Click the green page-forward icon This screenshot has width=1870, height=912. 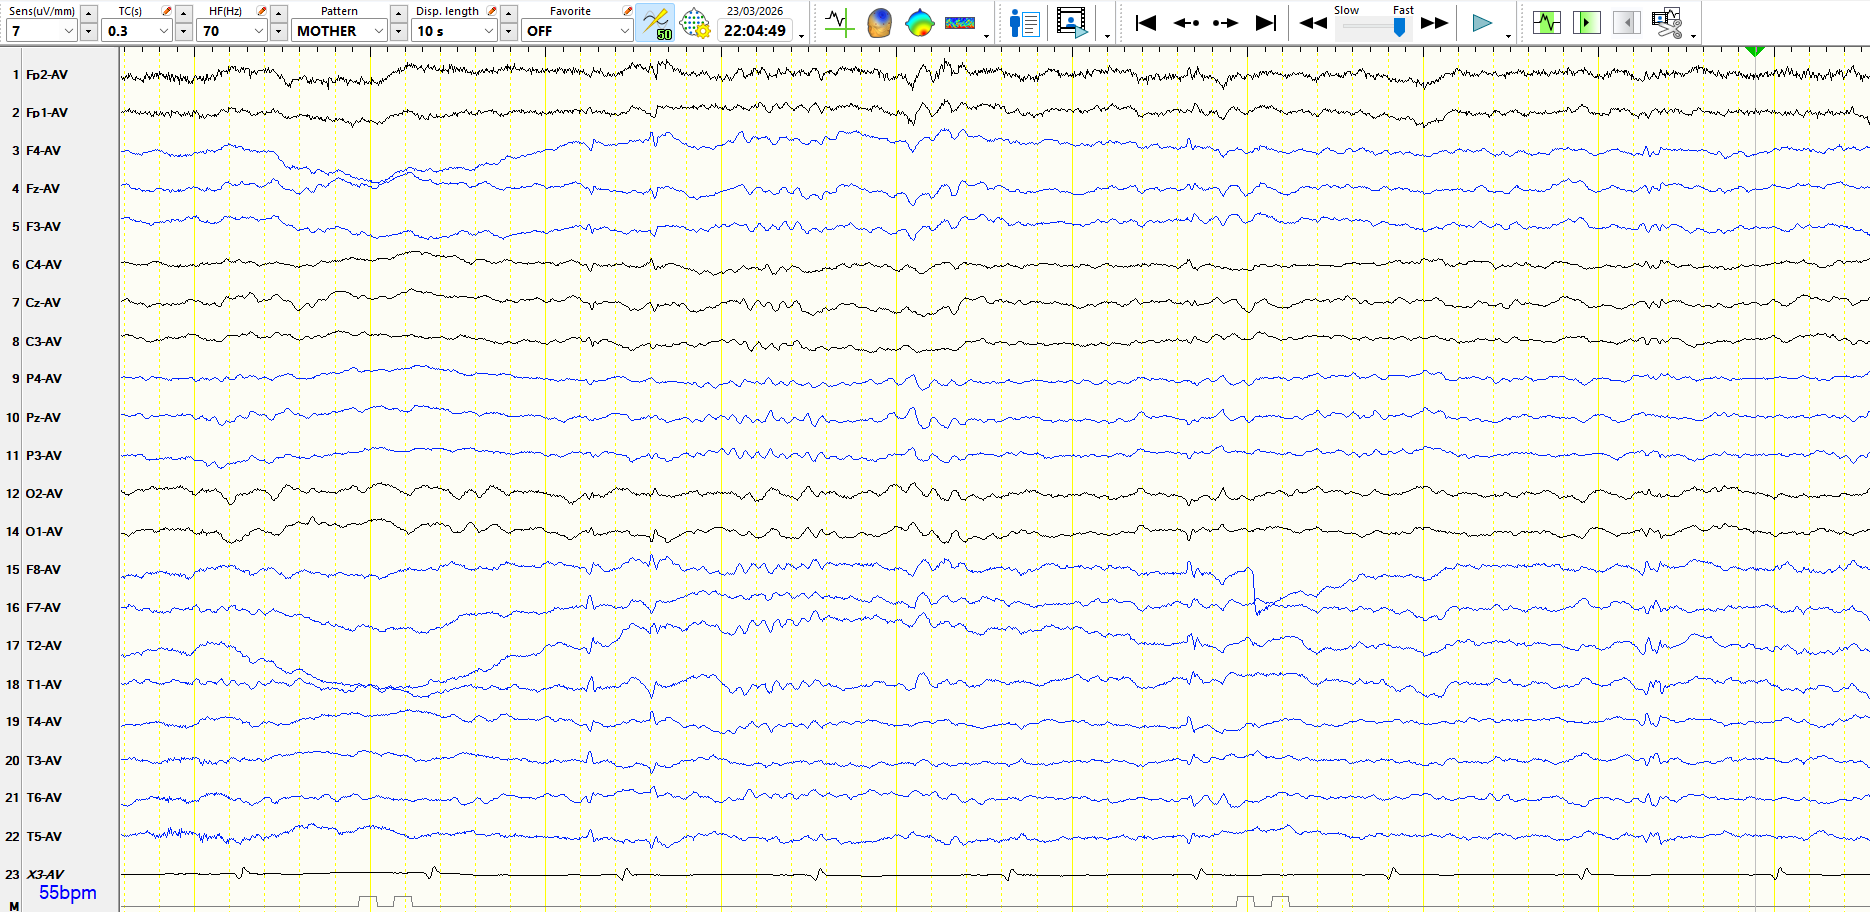coord(1587,22)
